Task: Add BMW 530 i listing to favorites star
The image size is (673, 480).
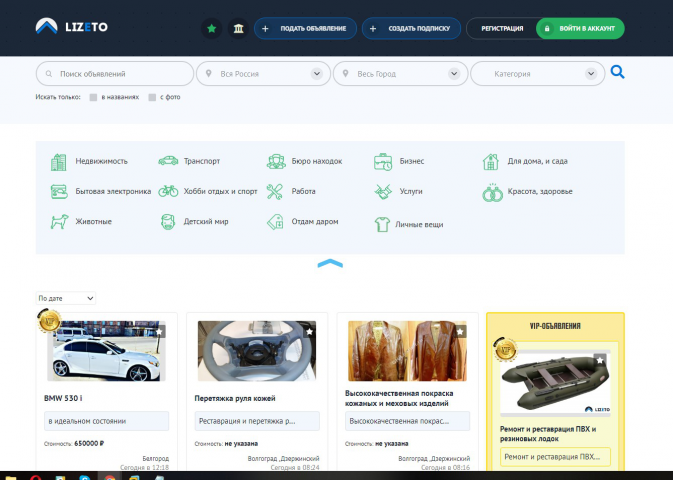Action: [x=159, y=331]
